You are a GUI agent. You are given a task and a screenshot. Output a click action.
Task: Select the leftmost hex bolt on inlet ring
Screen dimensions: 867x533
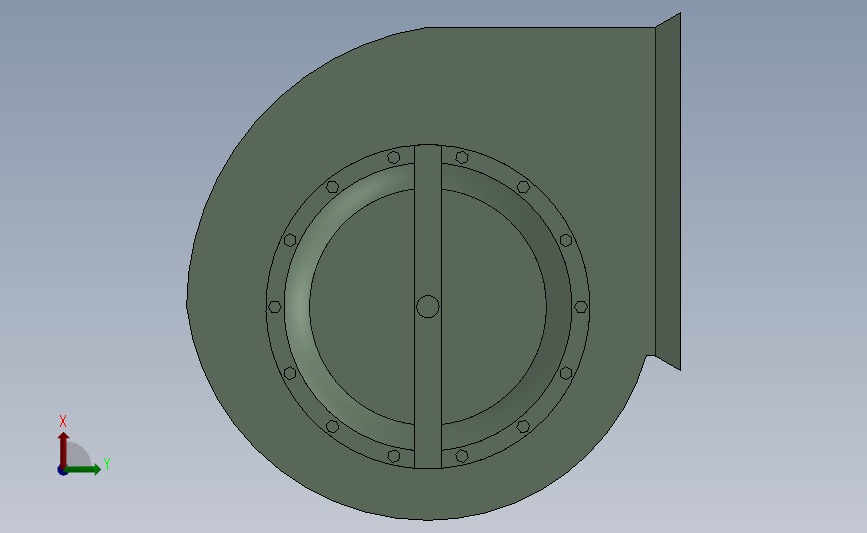(275, 307)
